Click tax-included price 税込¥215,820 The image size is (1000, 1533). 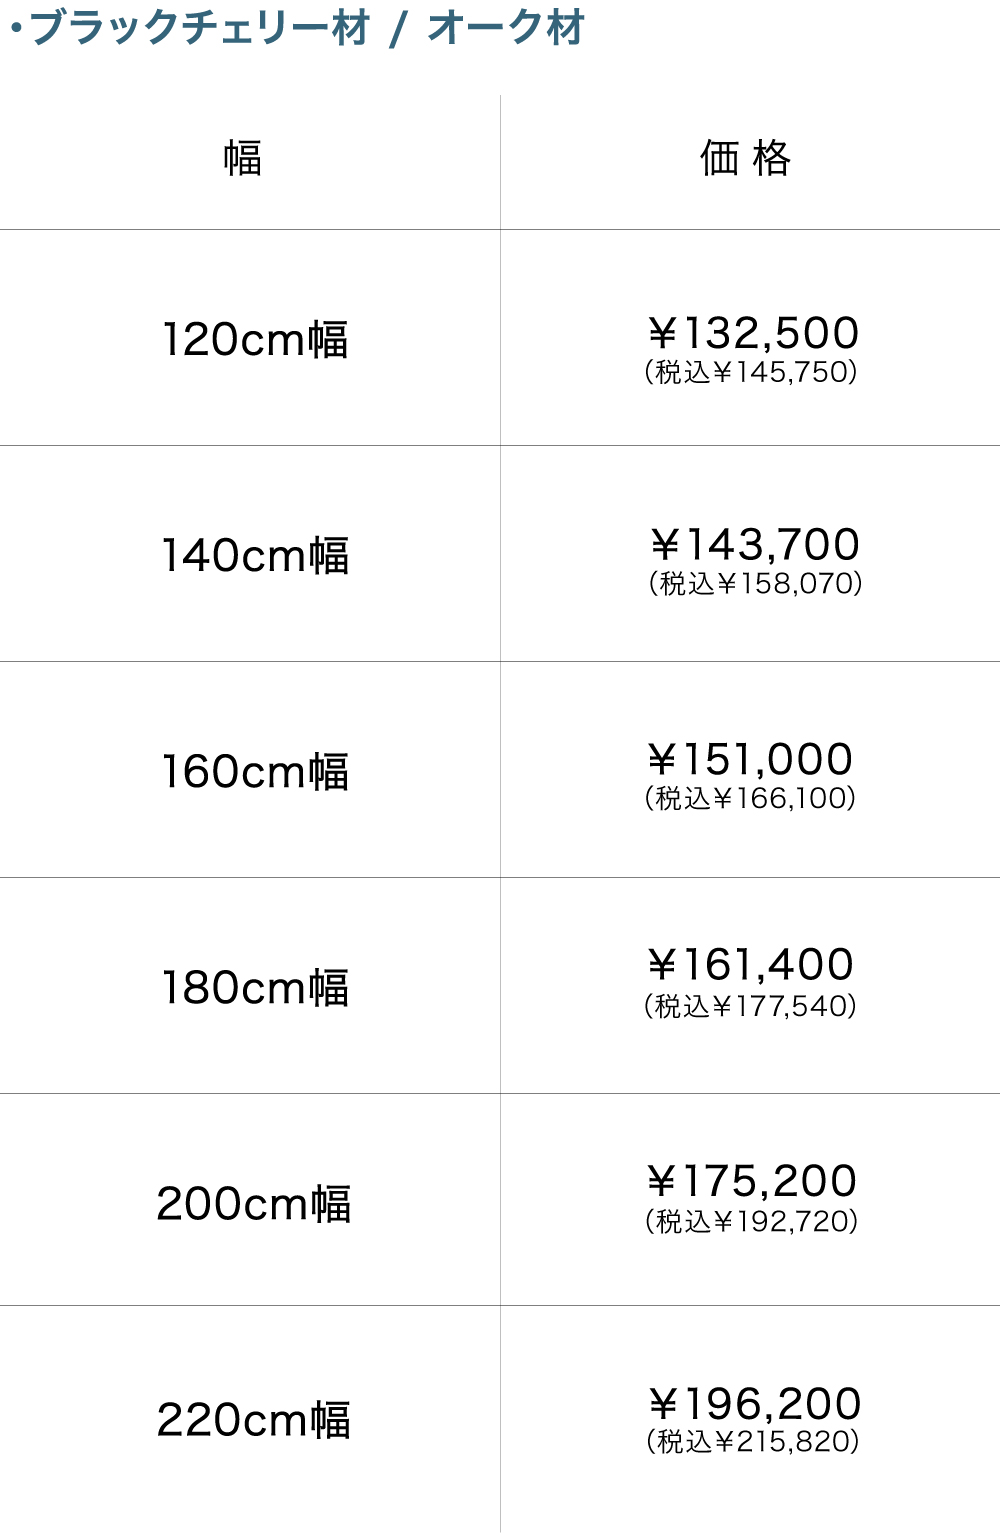(x=753, y=1441)
